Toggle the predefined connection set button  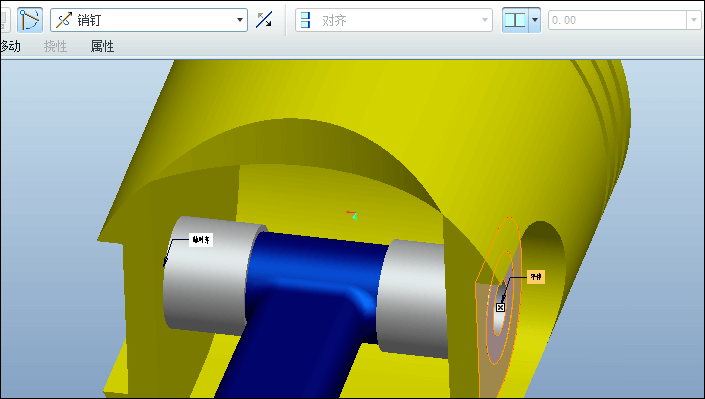pos(30,20)
